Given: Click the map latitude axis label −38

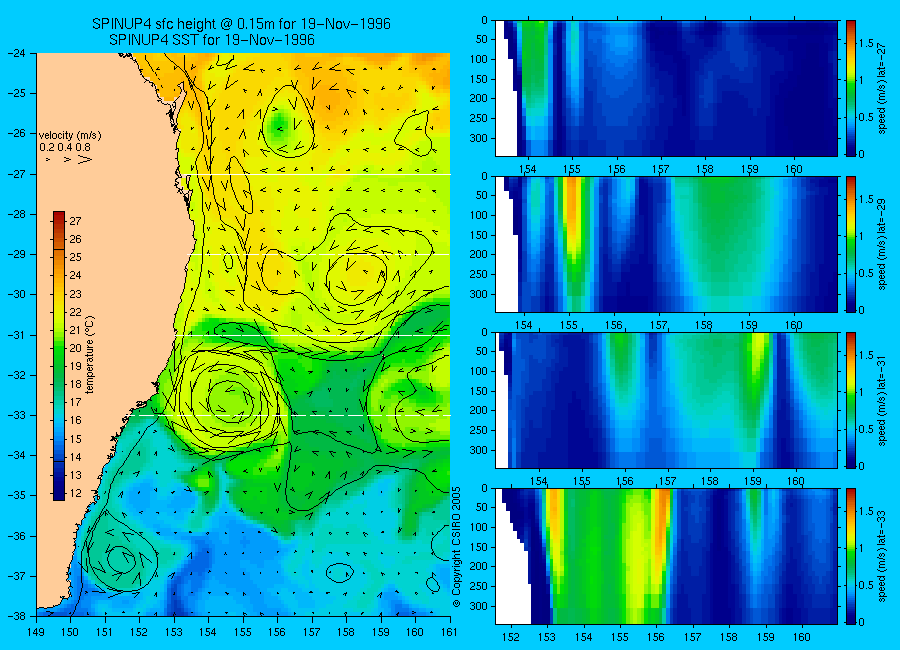Looking at the screenshot, I should 18,616.
